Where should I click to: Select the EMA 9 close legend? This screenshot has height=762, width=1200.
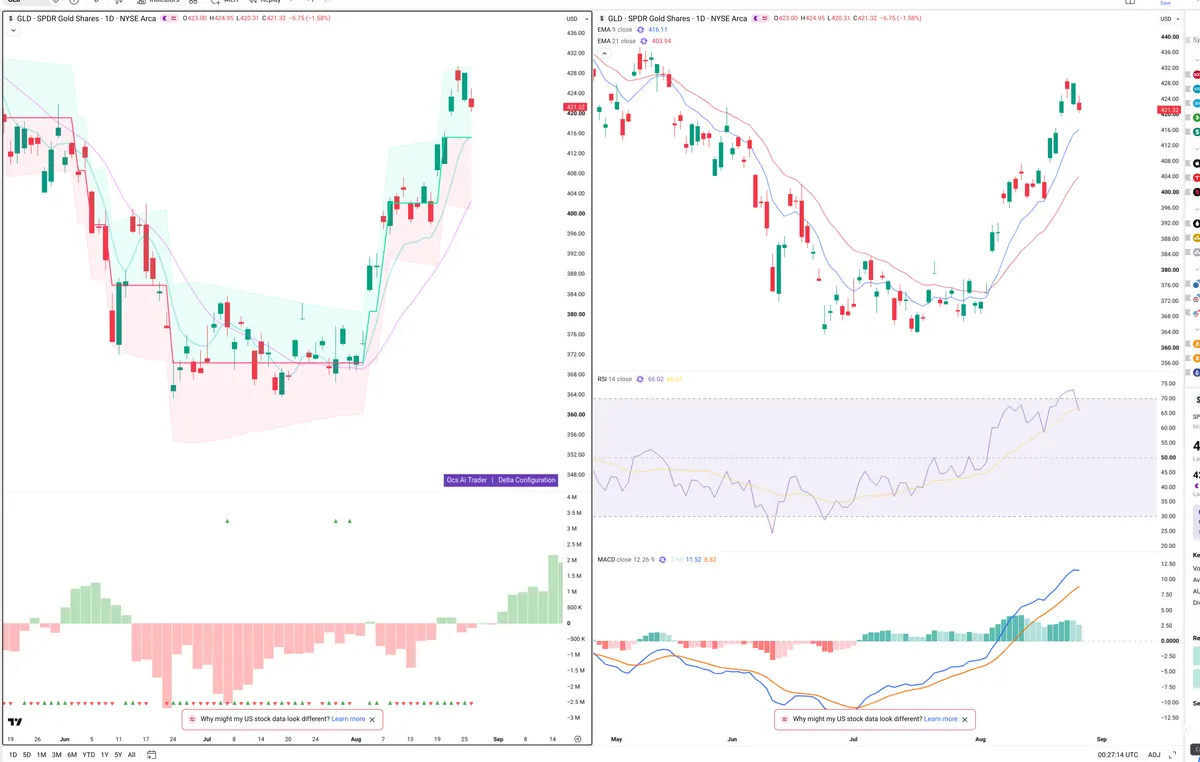pos(615,30)
